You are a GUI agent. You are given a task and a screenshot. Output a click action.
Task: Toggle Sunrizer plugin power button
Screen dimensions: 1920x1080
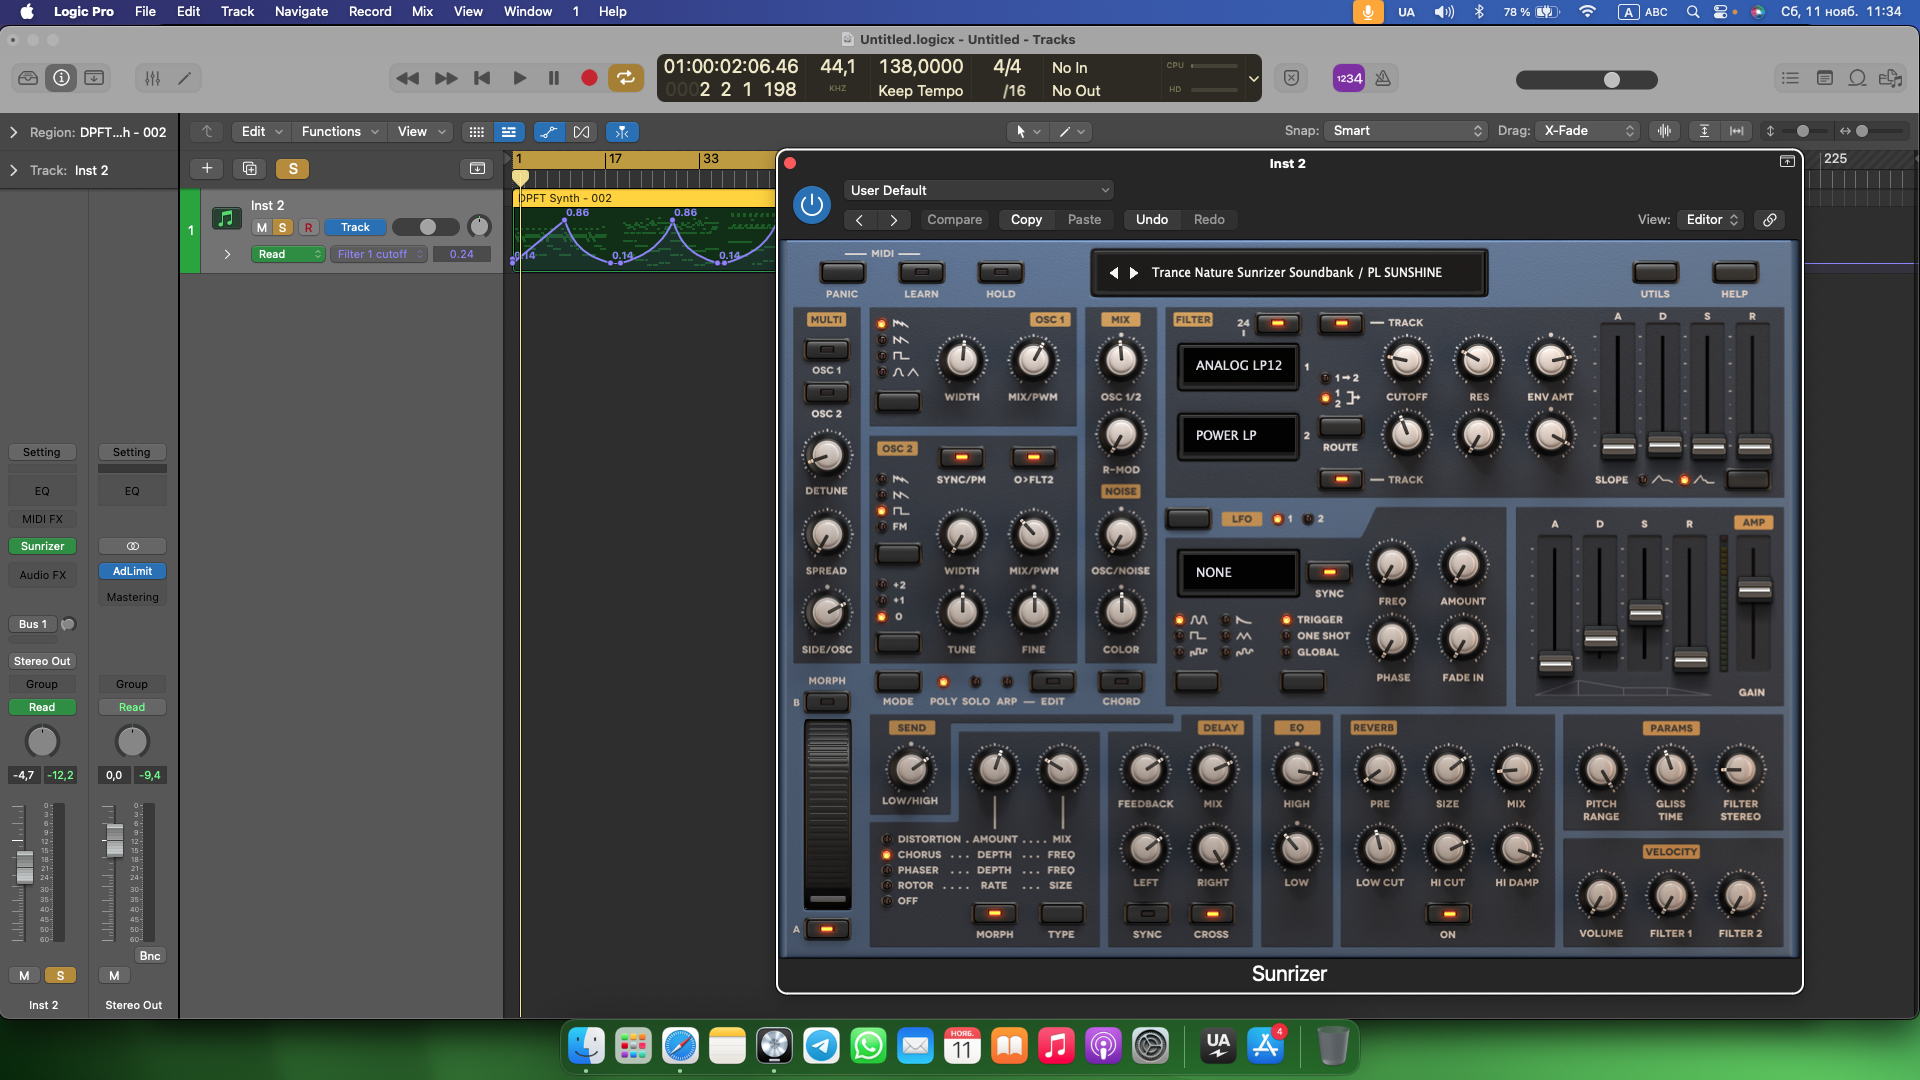812,205
